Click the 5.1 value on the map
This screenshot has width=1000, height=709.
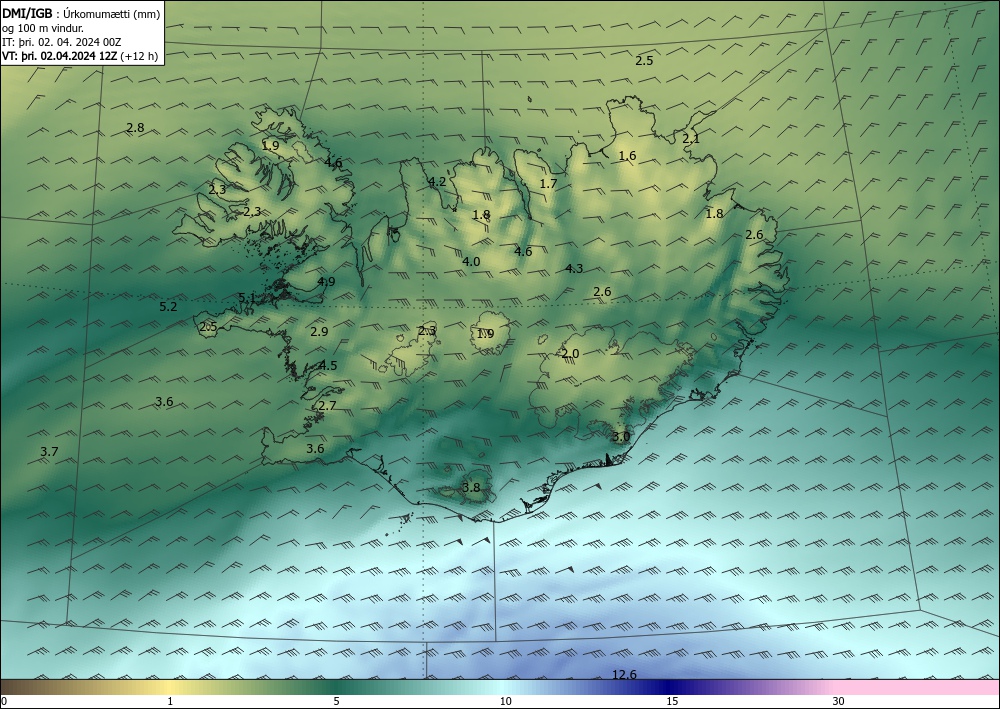pyautogui.click(x=247, y=298)
